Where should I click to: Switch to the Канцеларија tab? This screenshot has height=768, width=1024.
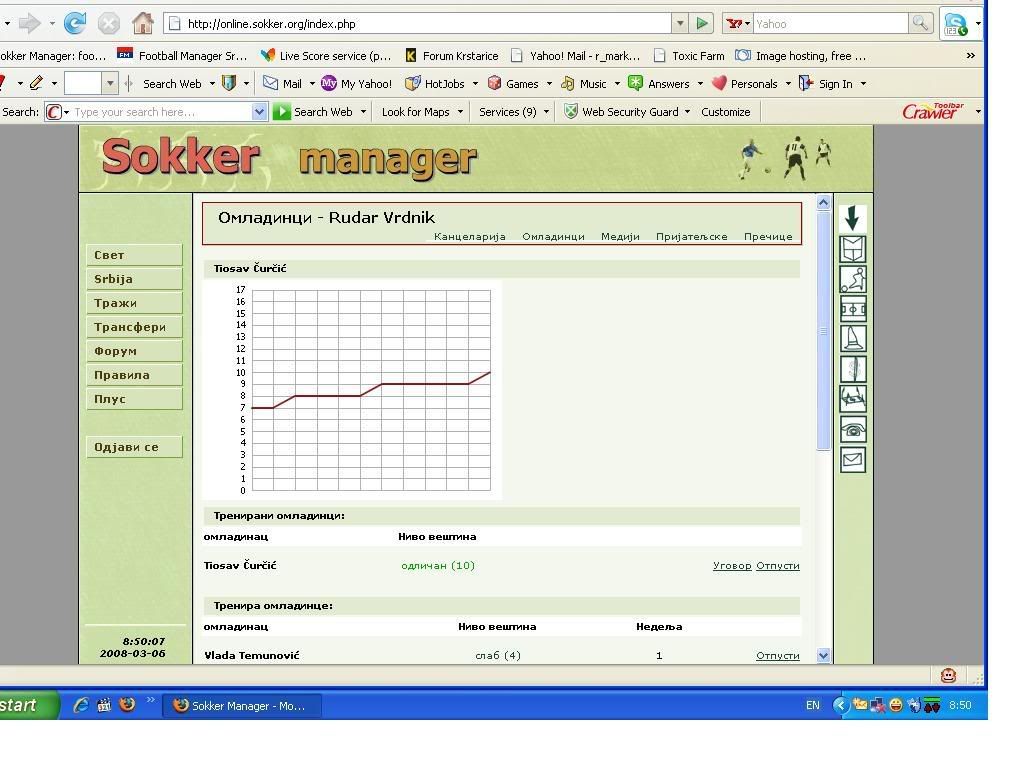point(469,237)
